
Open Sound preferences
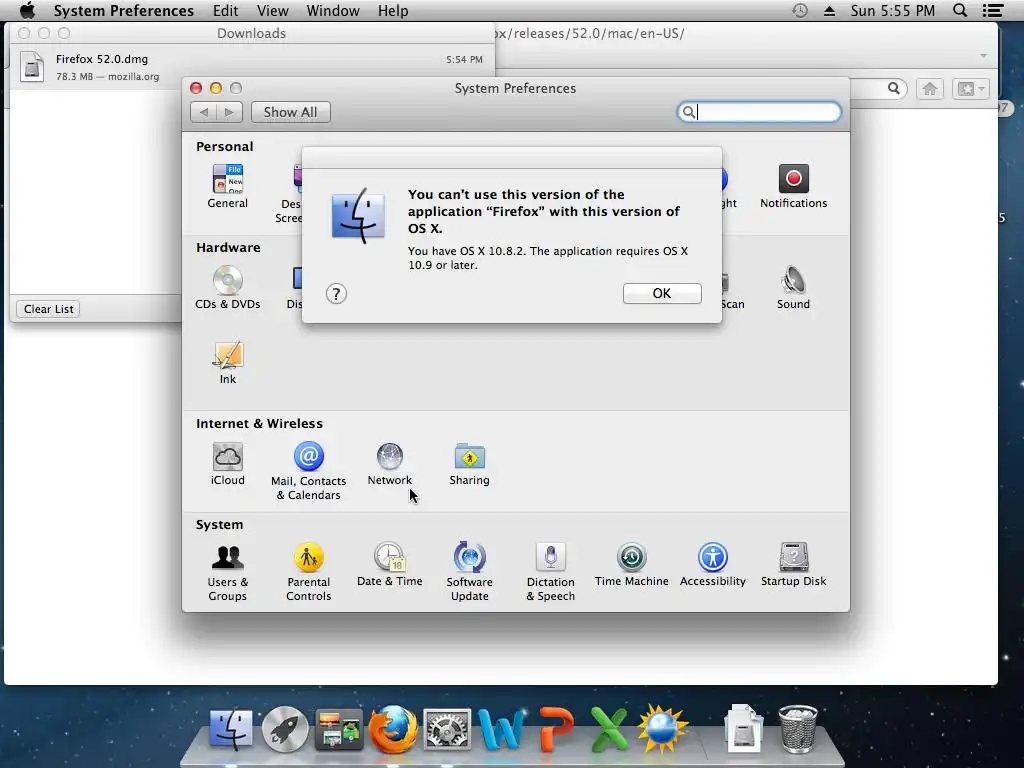(793, 287)
